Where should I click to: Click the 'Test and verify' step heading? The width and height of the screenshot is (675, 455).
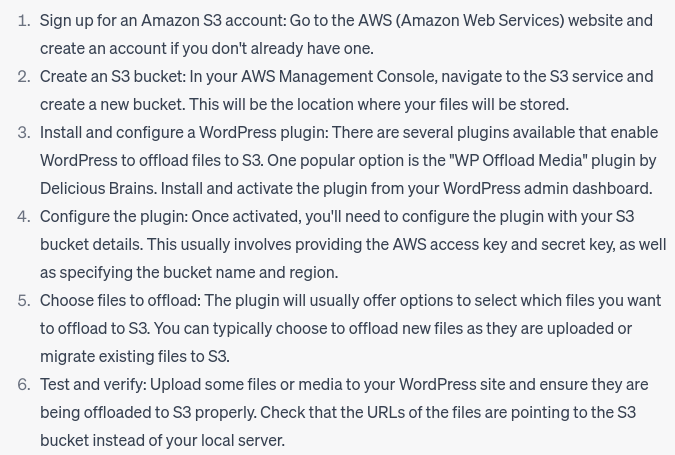pos(93,384)
